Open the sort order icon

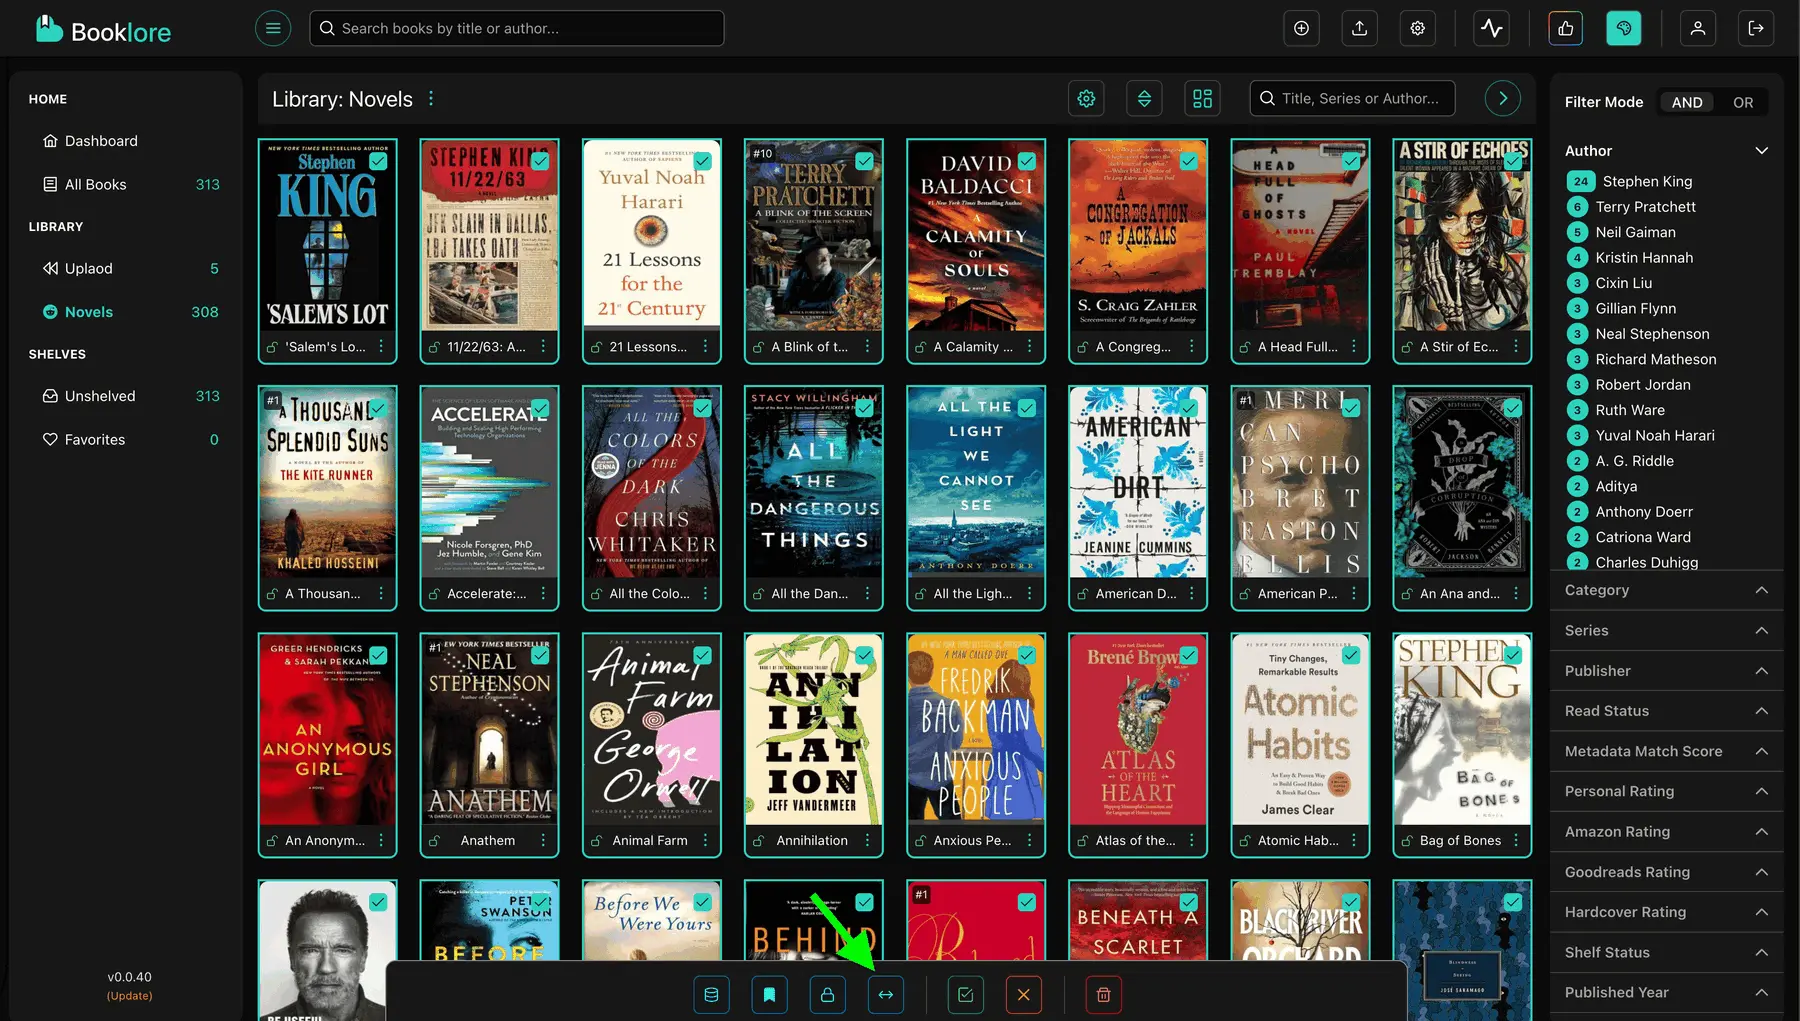click(x=1145, y=98)
